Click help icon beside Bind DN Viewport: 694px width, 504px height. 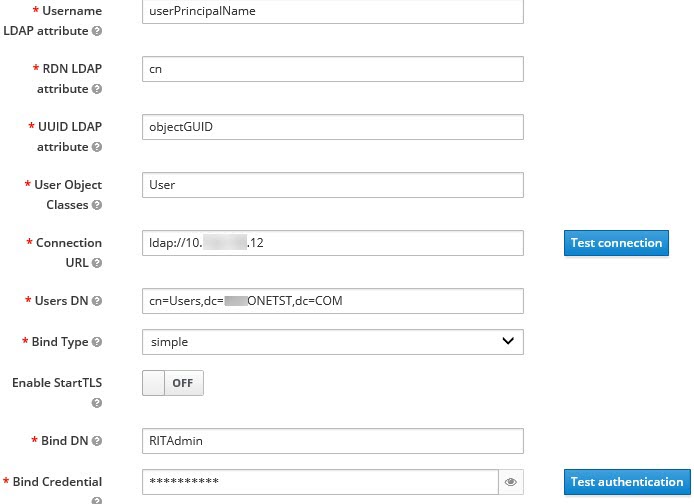[96, 441]
